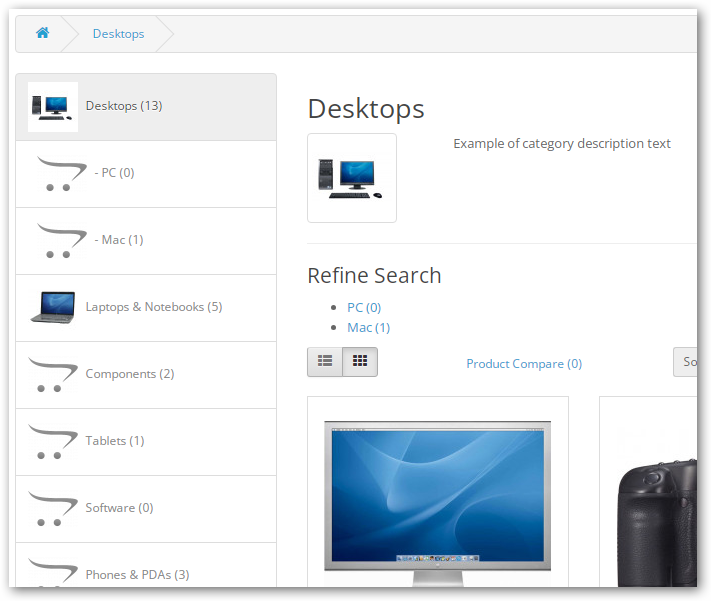Click the Desktops page heading
Viewport: 711px width, 601px height.
(x=366, y=109)
